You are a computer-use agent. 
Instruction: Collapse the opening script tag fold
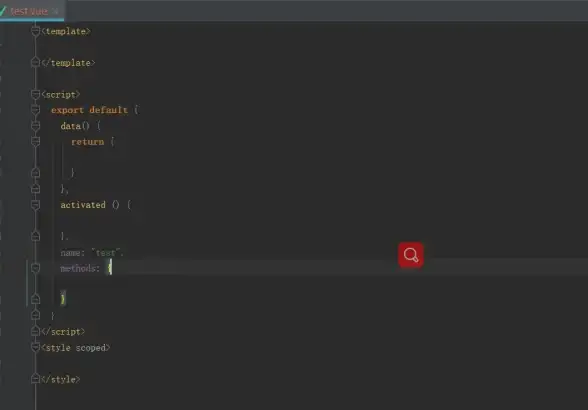36,94
